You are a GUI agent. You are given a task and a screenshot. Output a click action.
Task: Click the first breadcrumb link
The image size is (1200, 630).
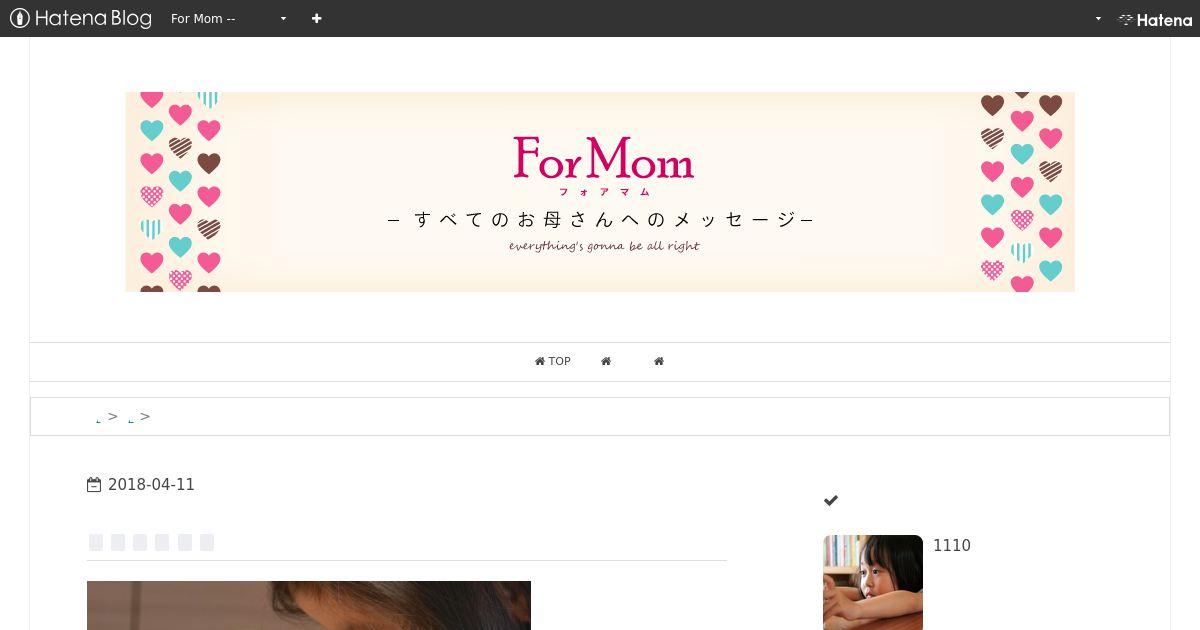click(98, 418)
